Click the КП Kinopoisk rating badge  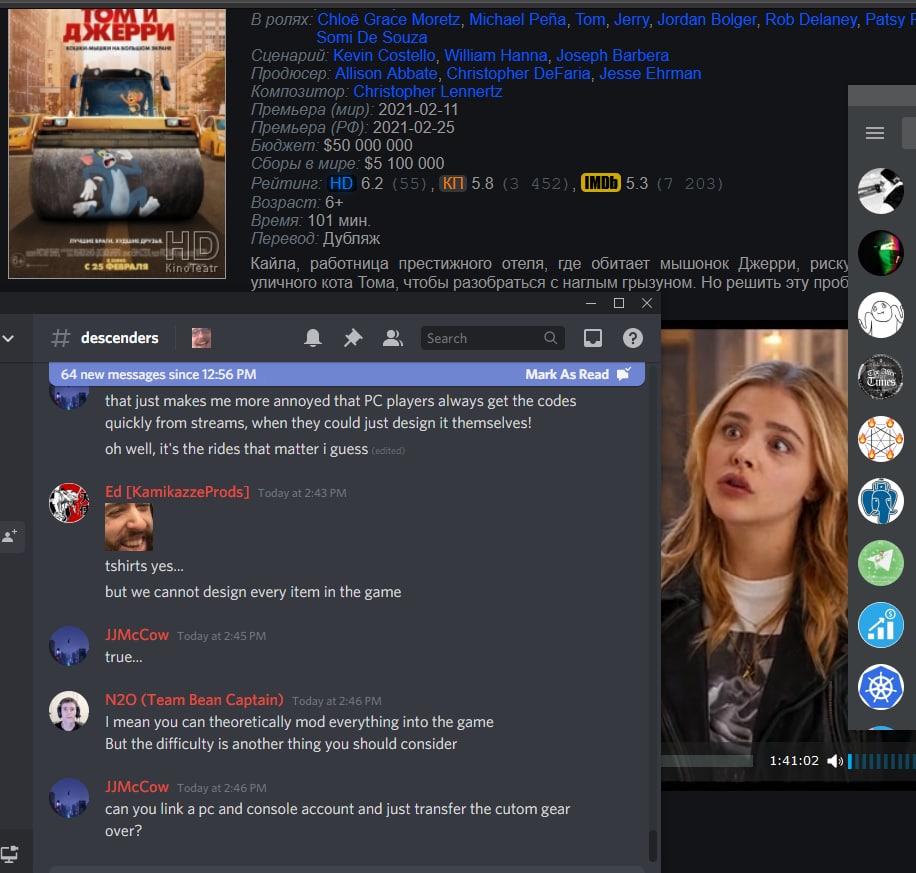click(x=453, y=183)
